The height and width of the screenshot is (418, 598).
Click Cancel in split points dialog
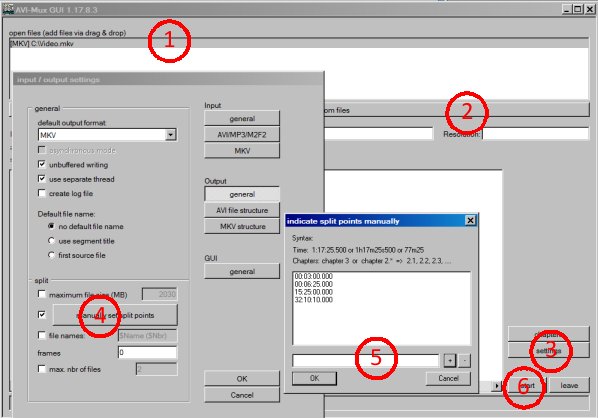(448, 378)
